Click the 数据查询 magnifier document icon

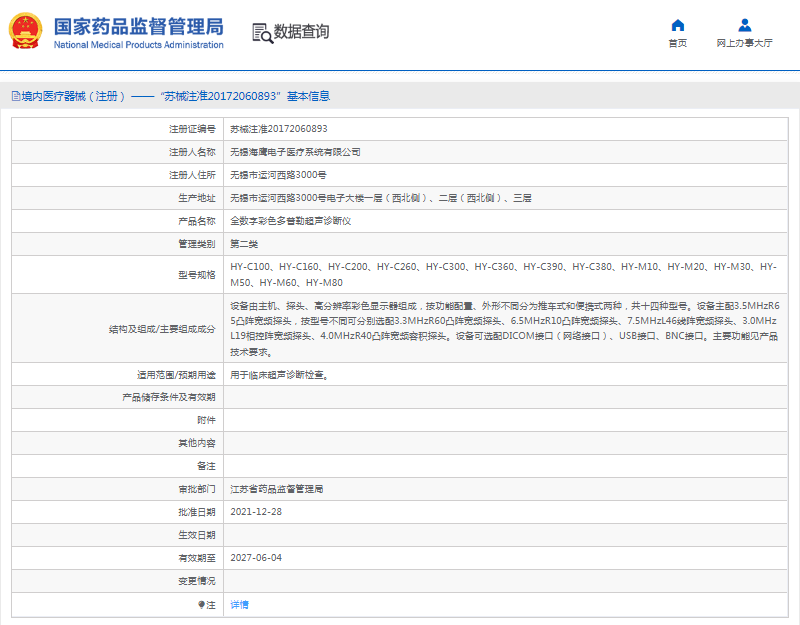coord(262,32)
